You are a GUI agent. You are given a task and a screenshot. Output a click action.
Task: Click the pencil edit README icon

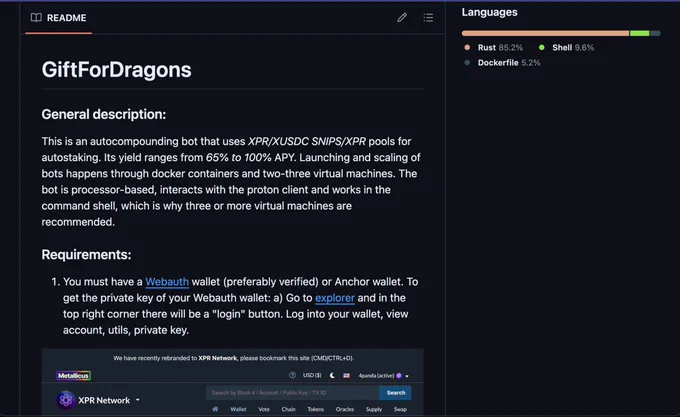pyautogui.click(x=402, y=17)
